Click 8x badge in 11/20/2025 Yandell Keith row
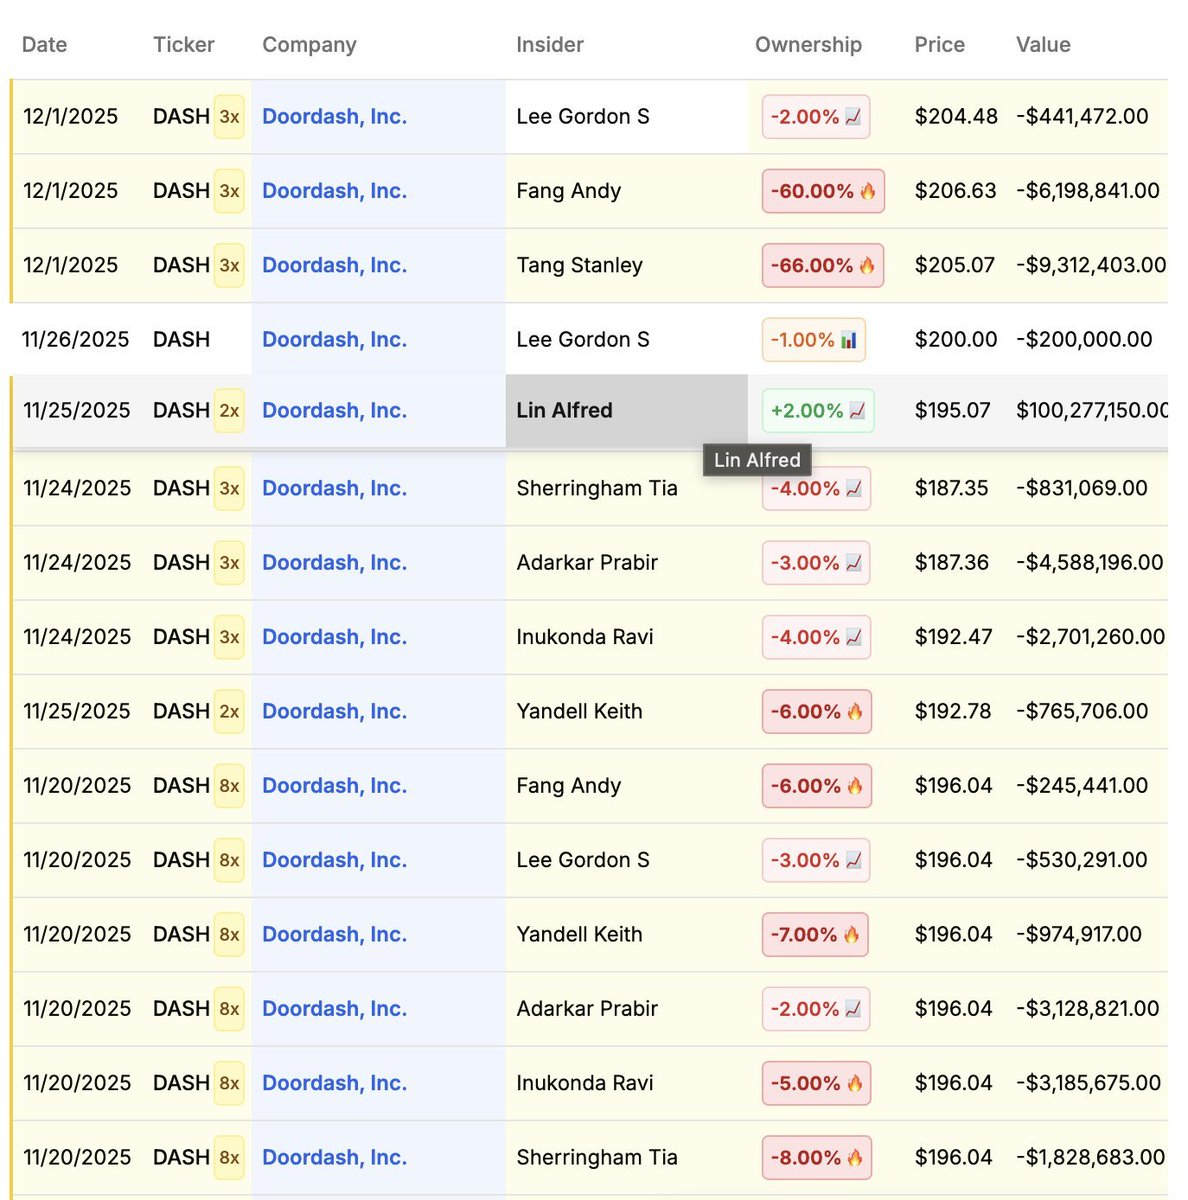Screen dimensions: 1188x1200 [229, 934]
